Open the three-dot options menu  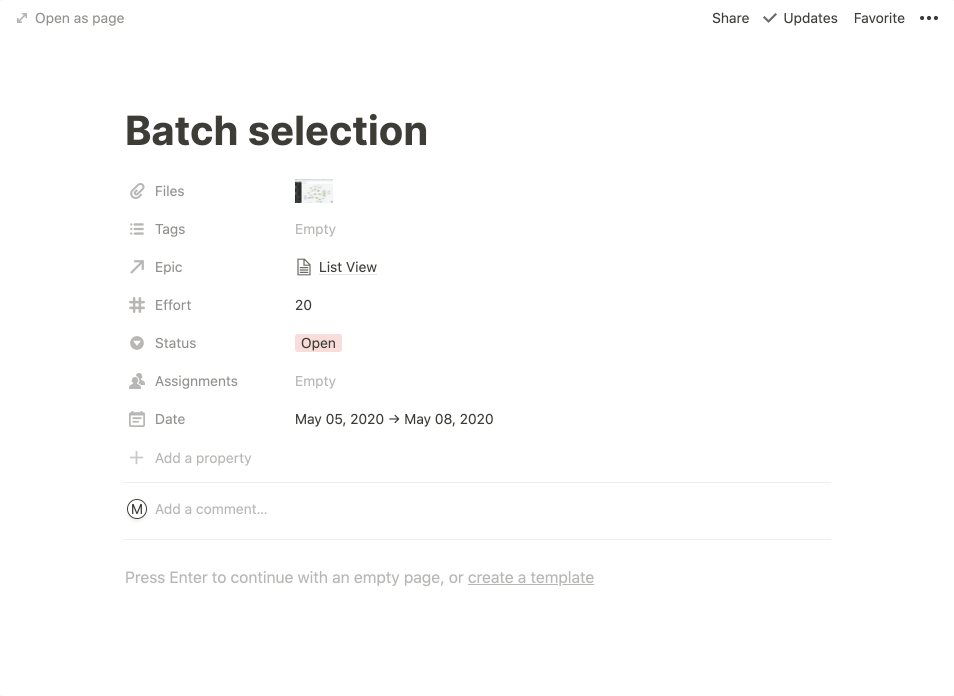click(x=928, y=18)
